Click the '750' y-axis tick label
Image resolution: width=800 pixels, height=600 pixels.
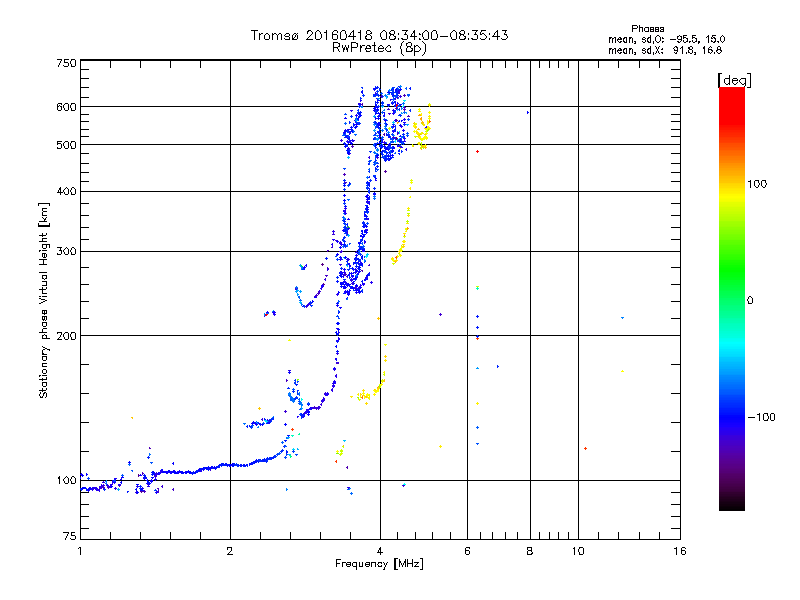[66, 63]
